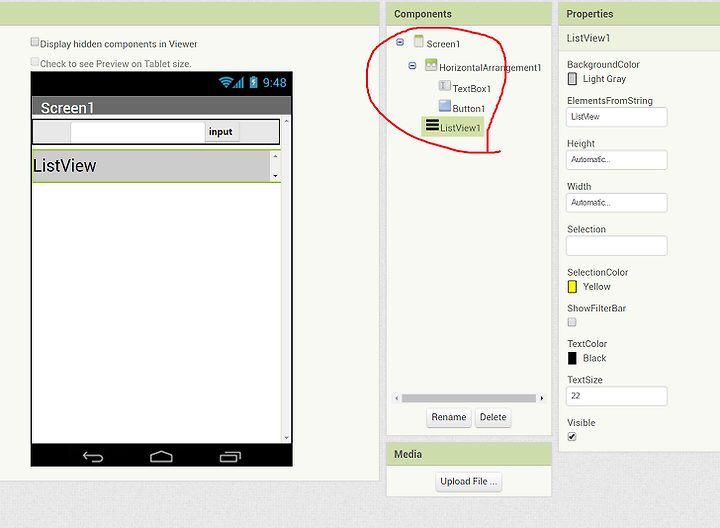
Task: Click the Light Gray color label
Action: (x=604, y=79)
